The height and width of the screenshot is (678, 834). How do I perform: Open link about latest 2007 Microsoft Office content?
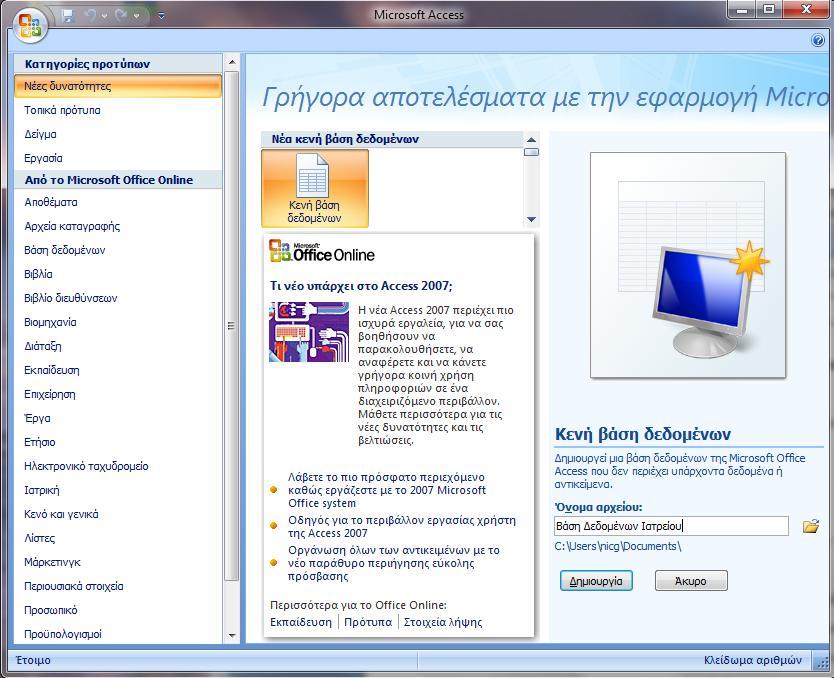coord(387,490)
